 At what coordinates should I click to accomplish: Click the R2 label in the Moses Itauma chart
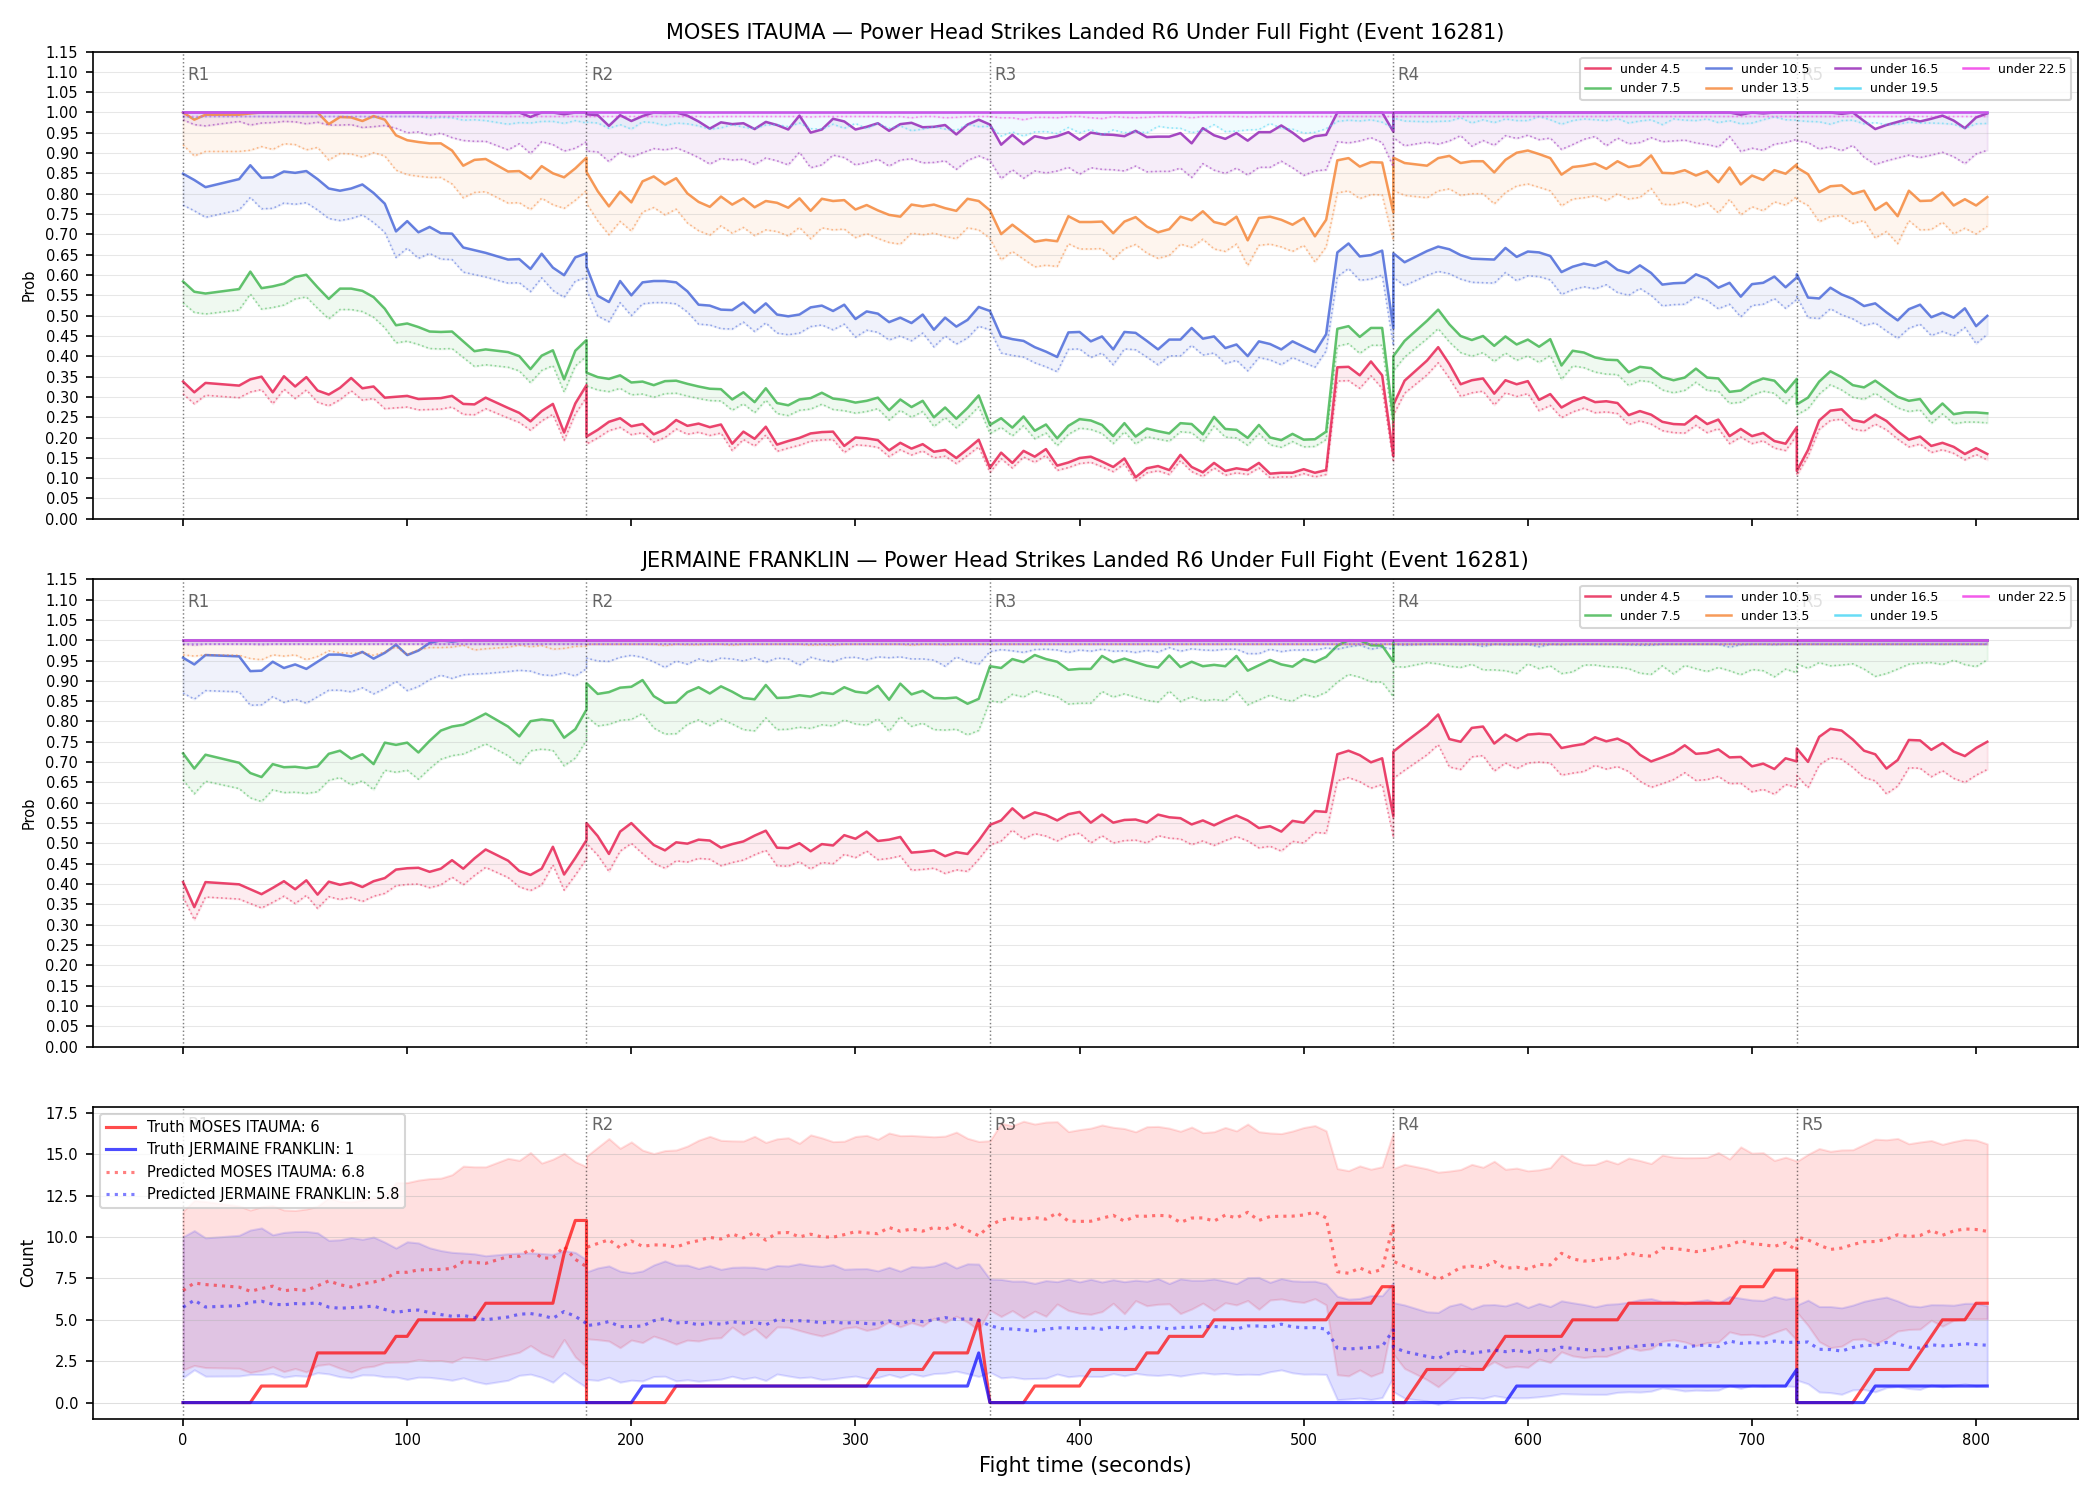(x=602, y=74)
